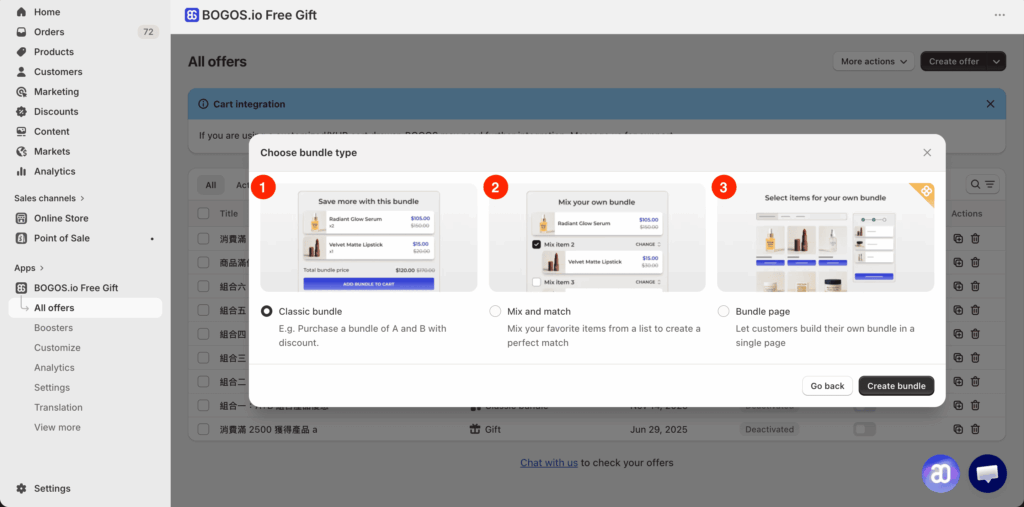The image size is (1024, 507).
Task: Click the Marketing target icon
Action: tap(22, 91)
